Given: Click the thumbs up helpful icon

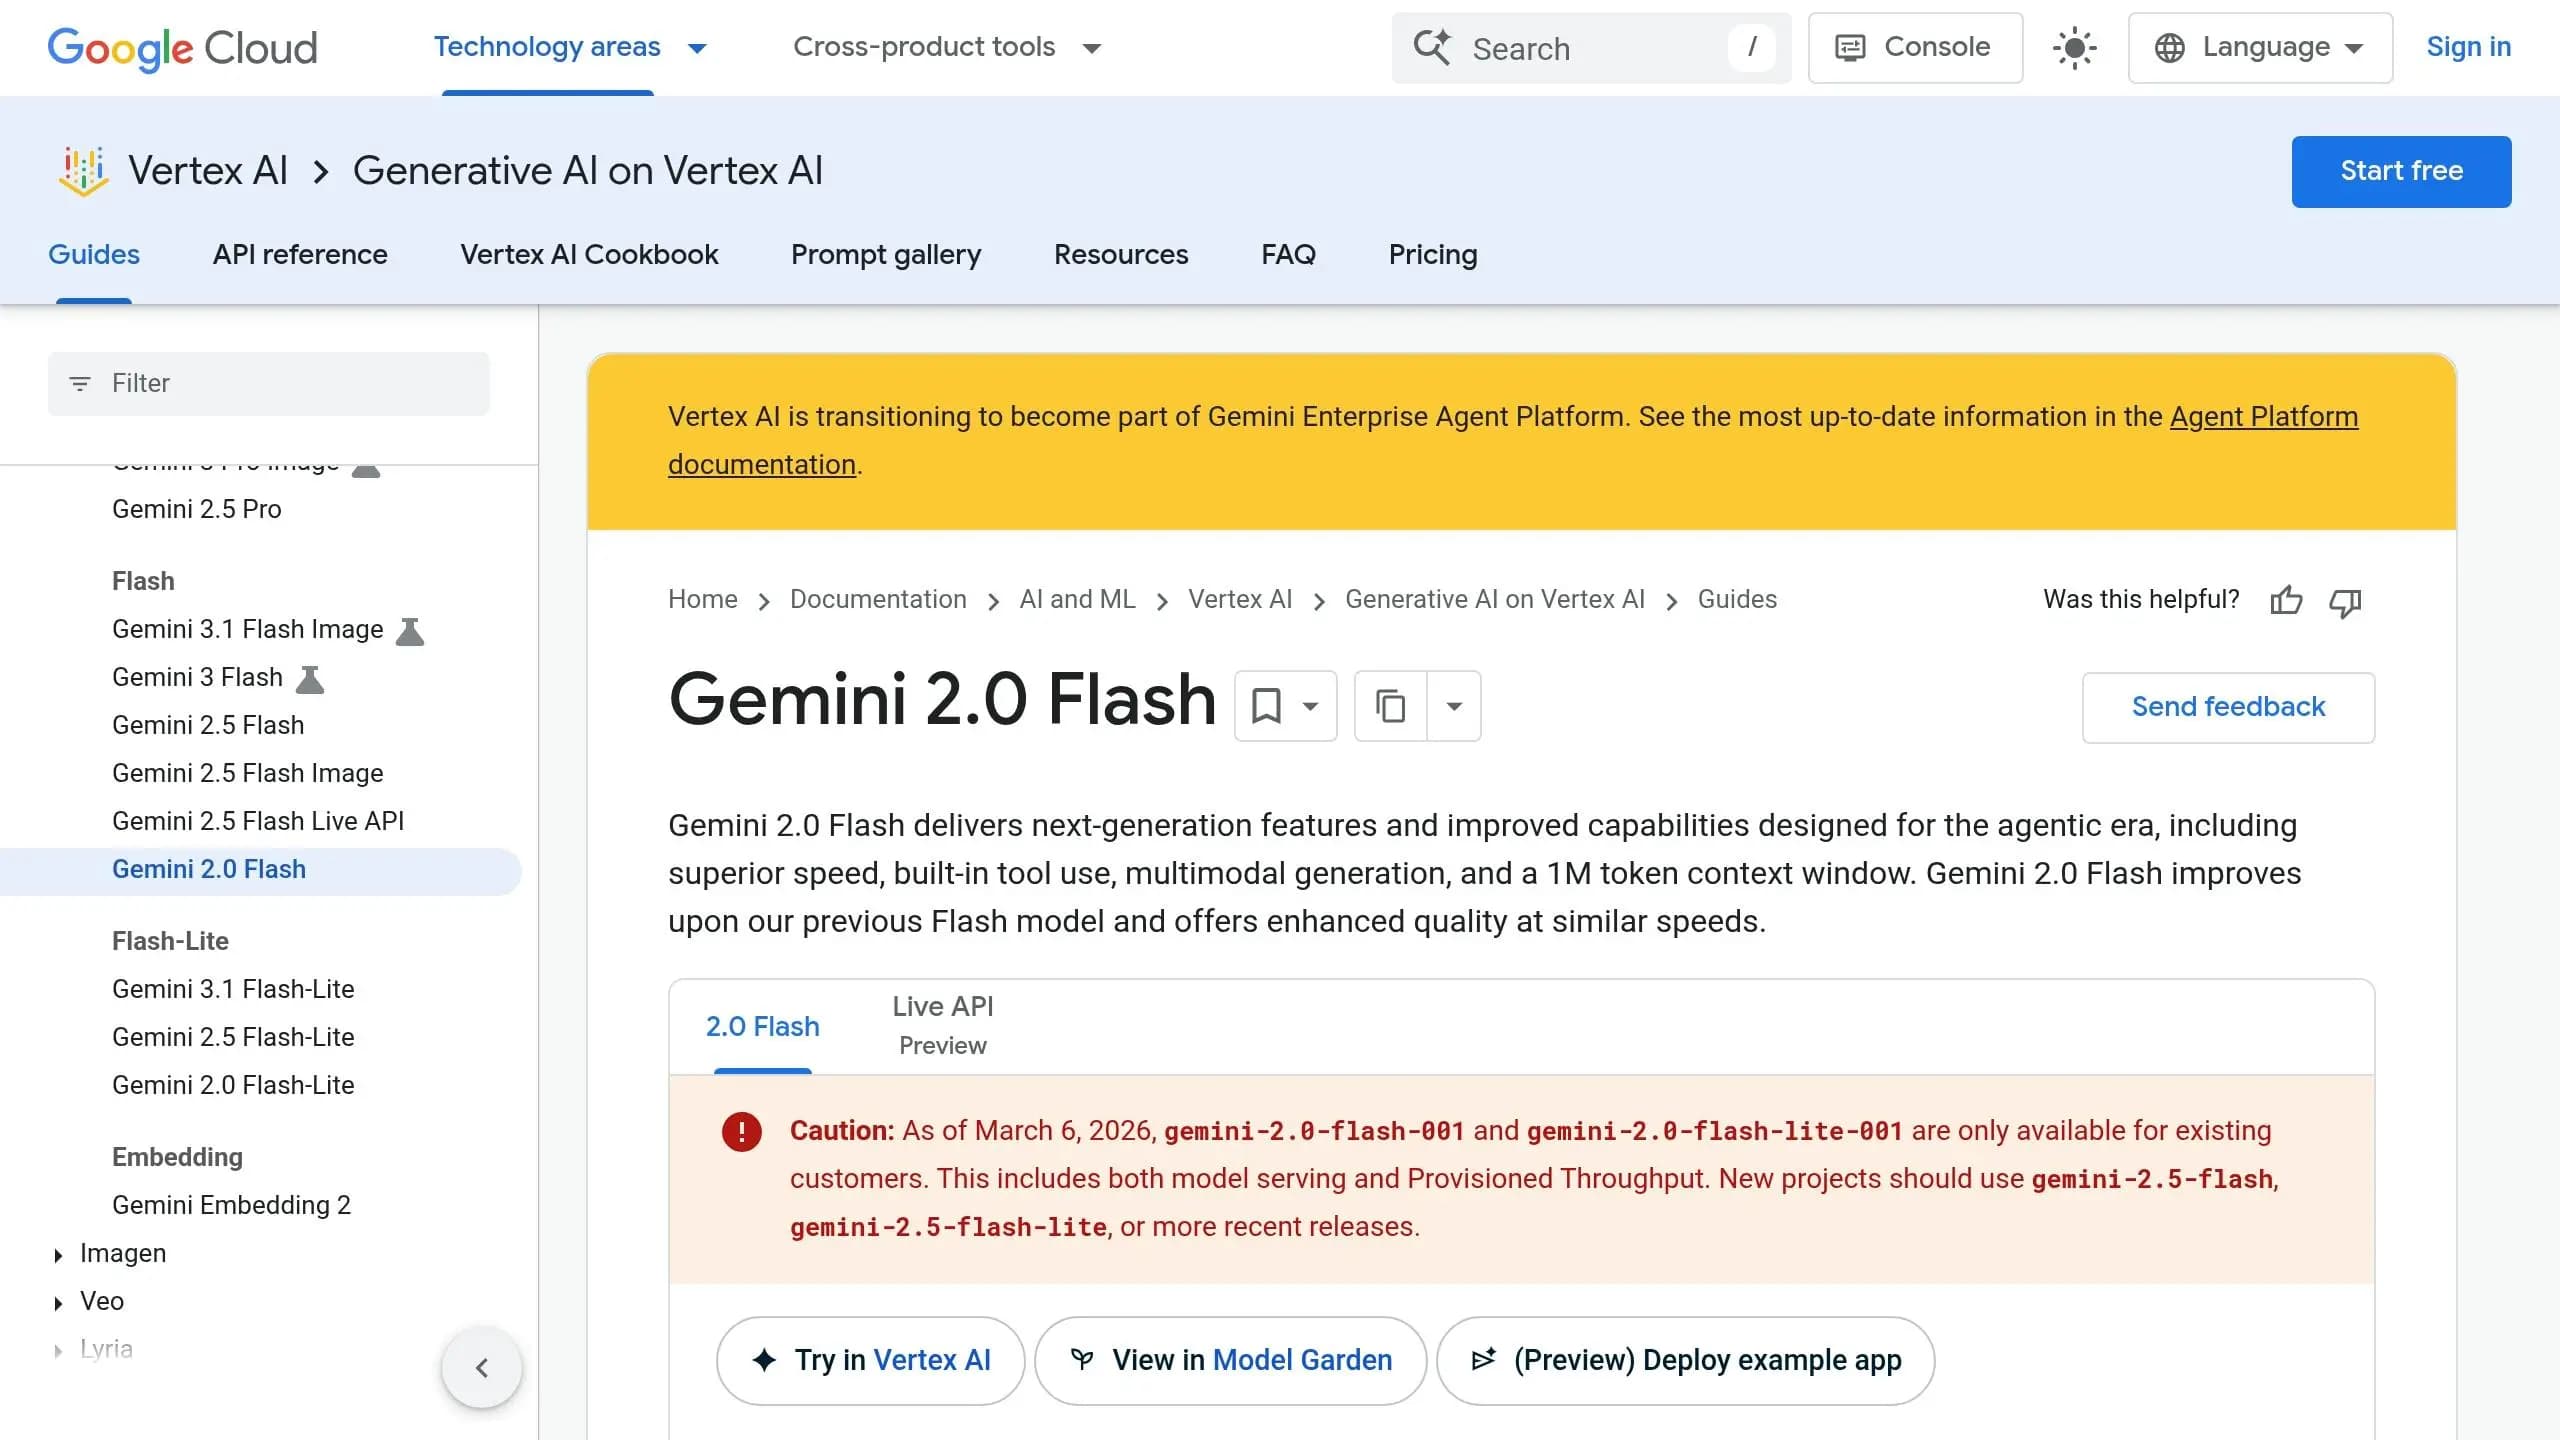Looking at the screenshot, I should 2286,600.
